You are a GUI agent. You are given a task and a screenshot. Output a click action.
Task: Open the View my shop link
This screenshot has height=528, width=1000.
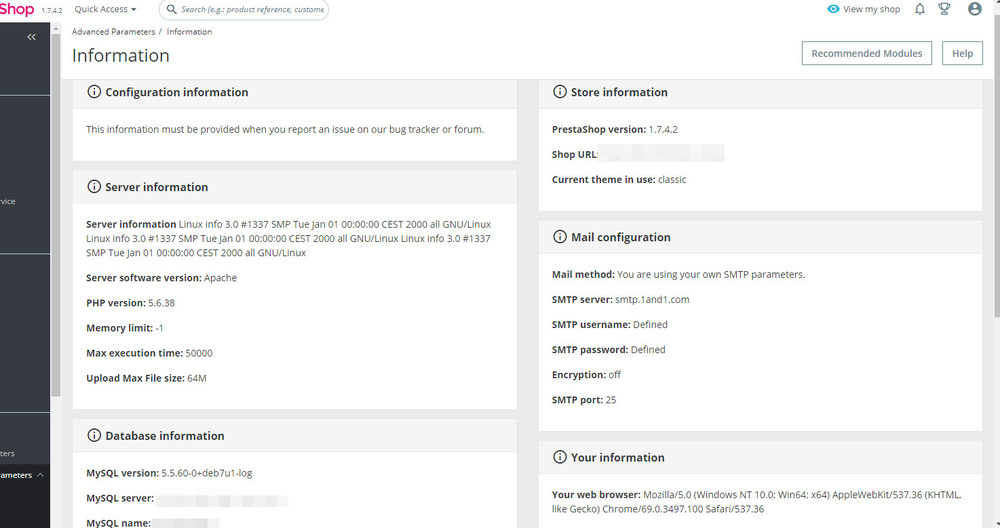pos(871,9)
